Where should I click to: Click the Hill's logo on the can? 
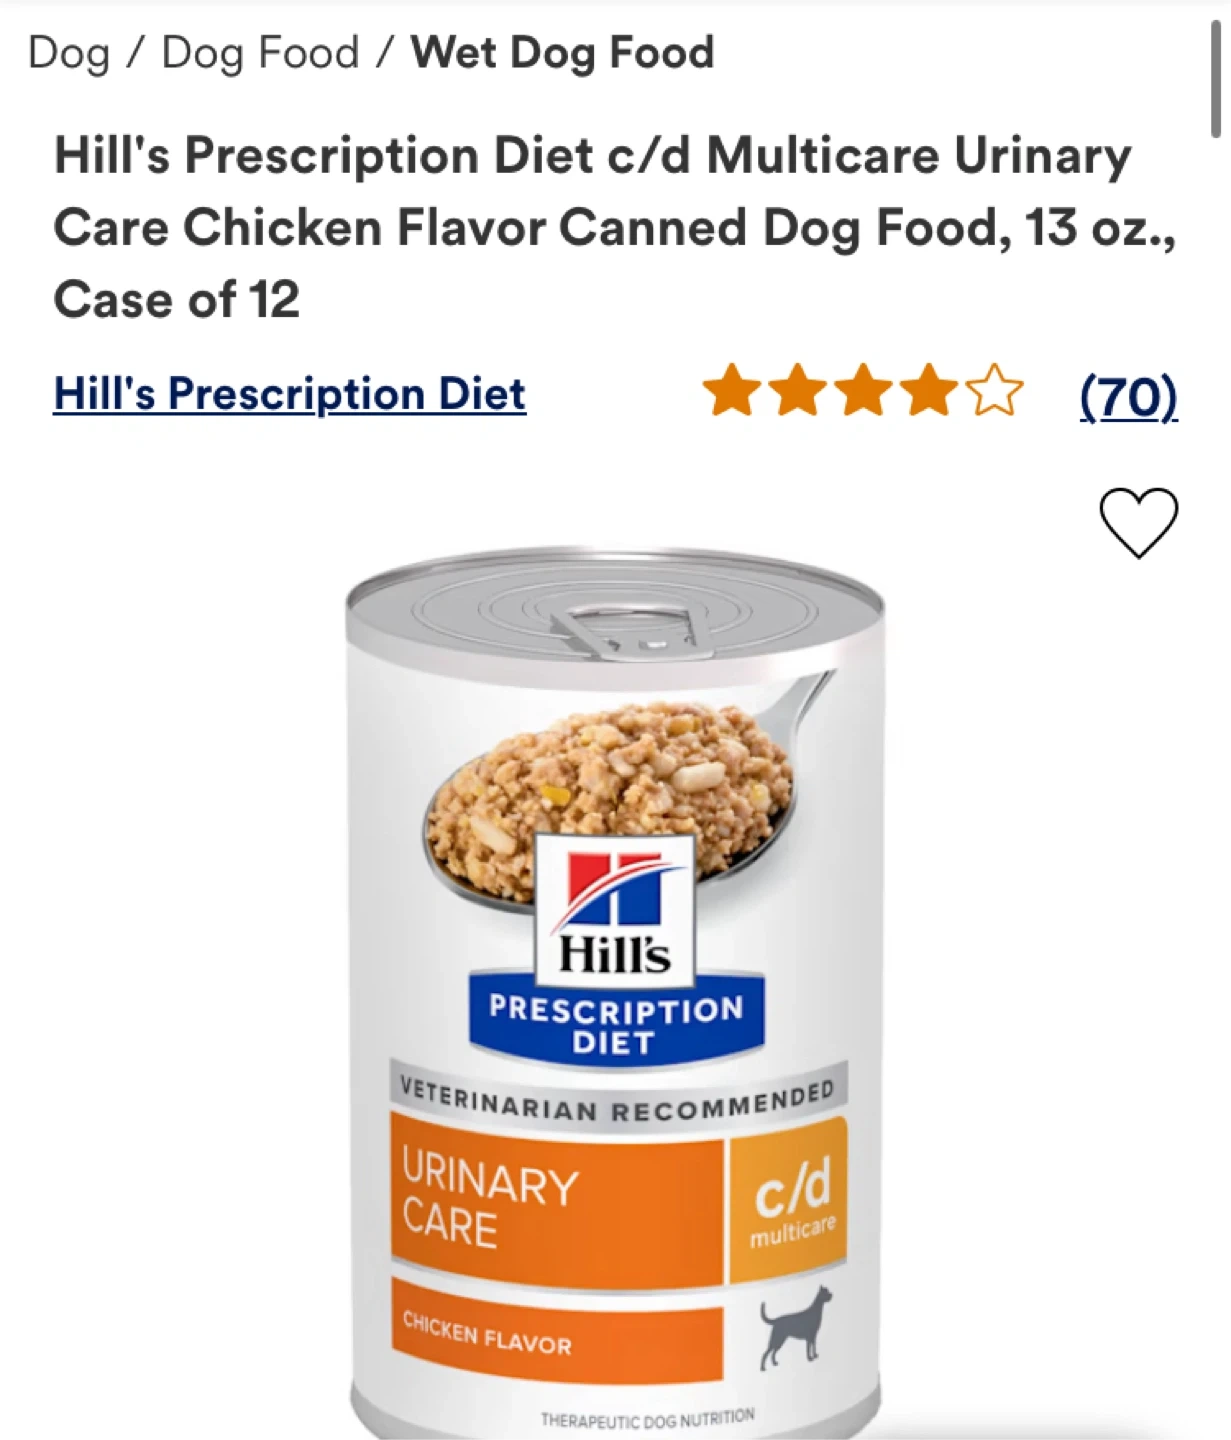(615, 911)
